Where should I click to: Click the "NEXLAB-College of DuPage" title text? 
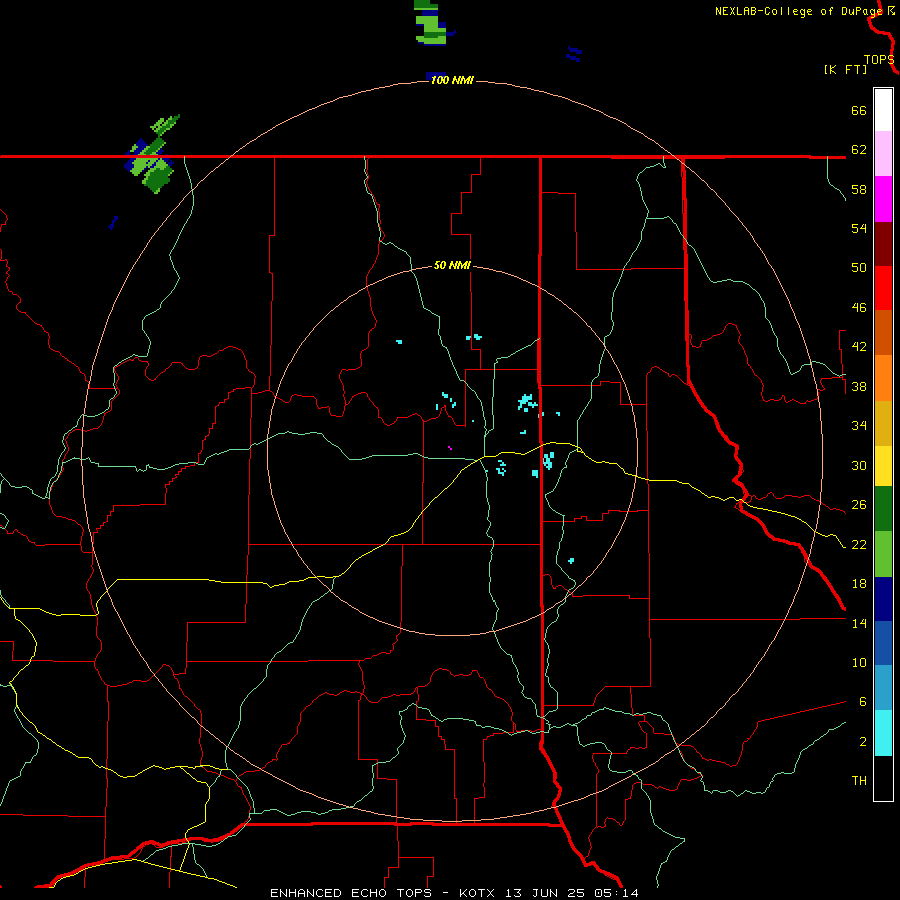[800, 11]
